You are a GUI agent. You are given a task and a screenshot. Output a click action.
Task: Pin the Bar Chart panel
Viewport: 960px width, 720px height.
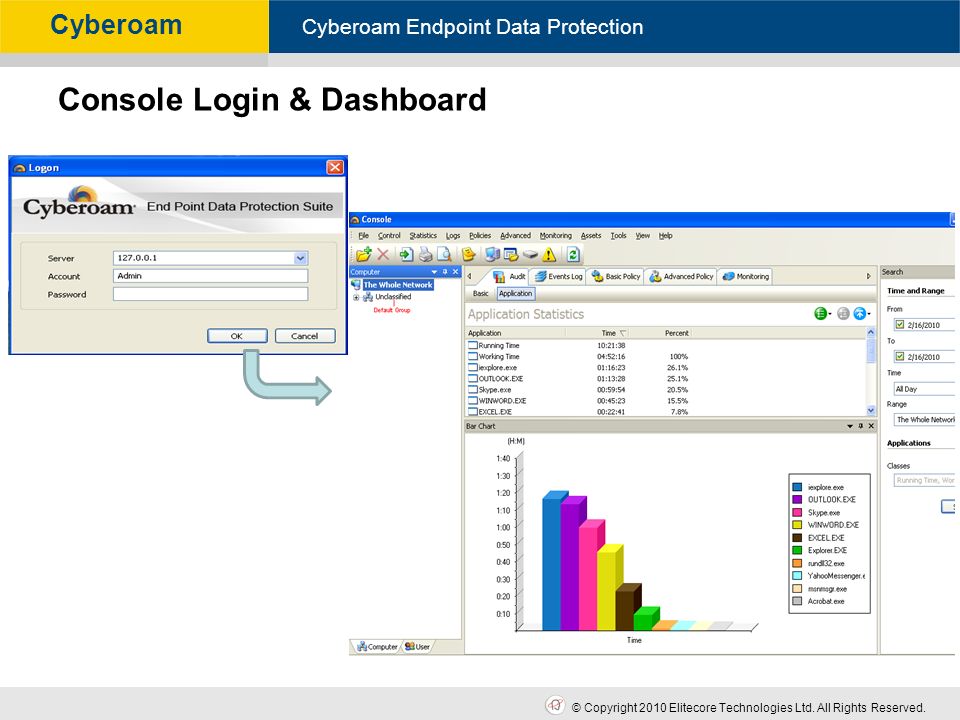pos(861,426)
